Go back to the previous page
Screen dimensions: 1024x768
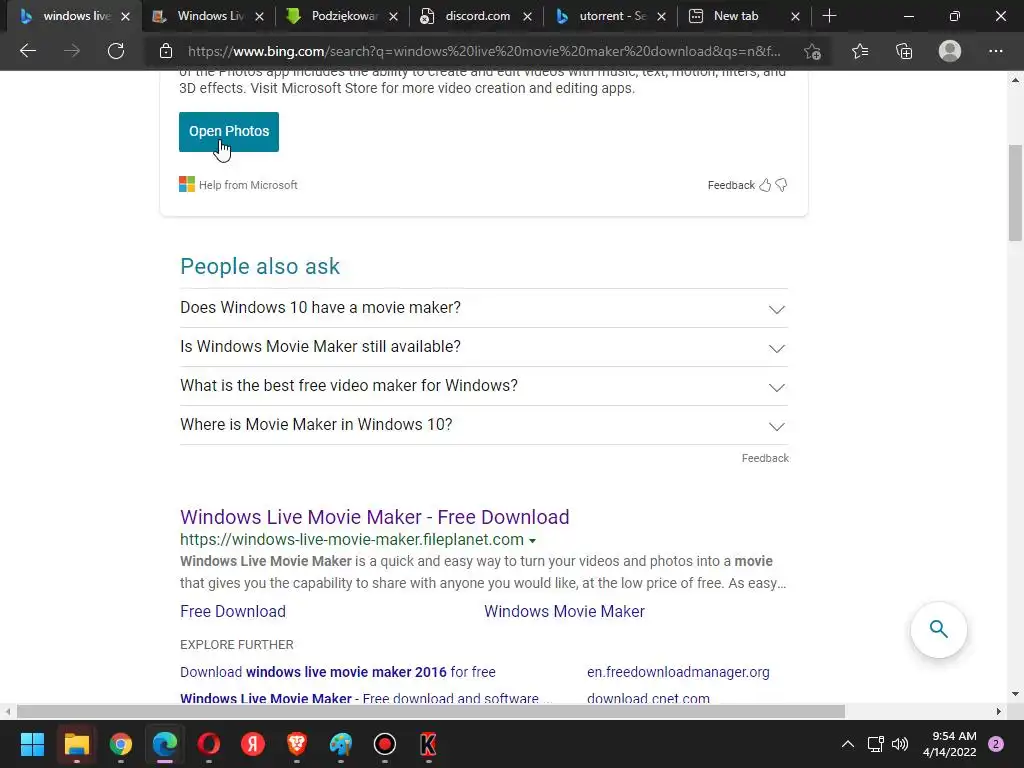point(27,51)
